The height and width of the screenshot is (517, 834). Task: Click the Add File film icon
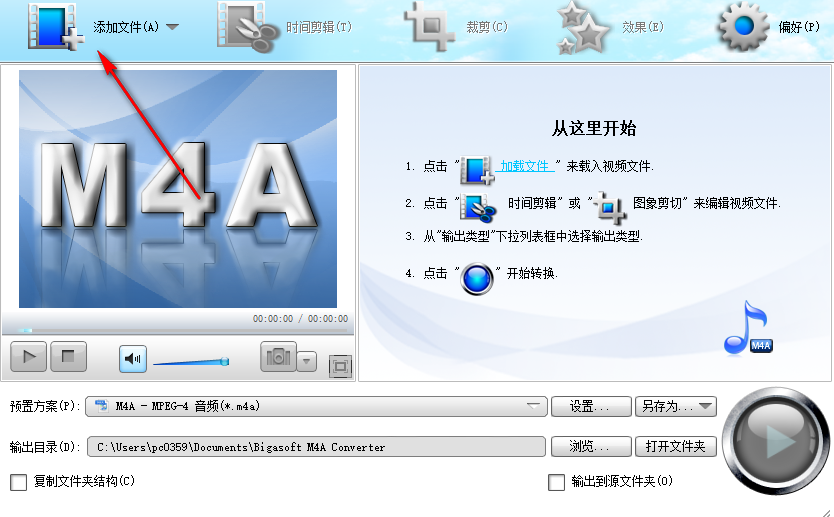point(55,27)
